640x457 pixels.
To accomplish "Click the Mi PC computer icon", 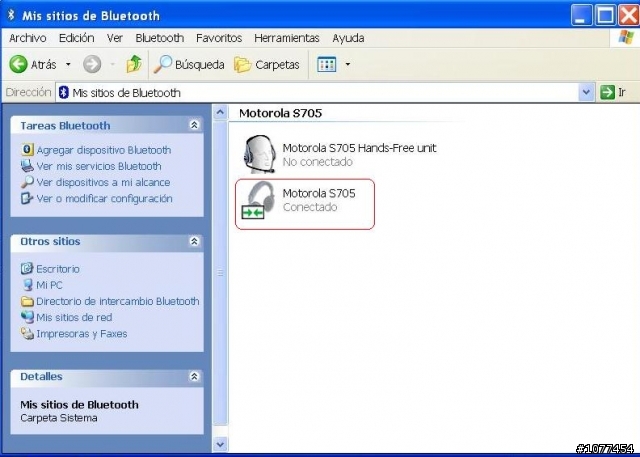I will point(27,284).
